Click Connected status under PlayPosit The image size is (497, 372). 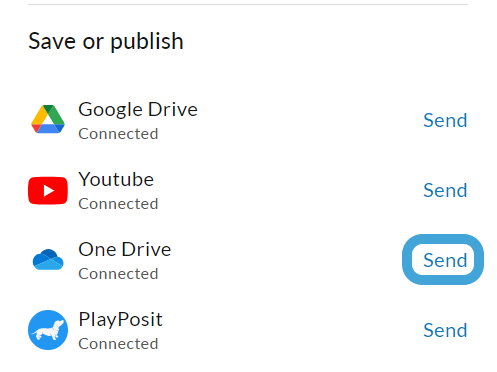[118, 344]
